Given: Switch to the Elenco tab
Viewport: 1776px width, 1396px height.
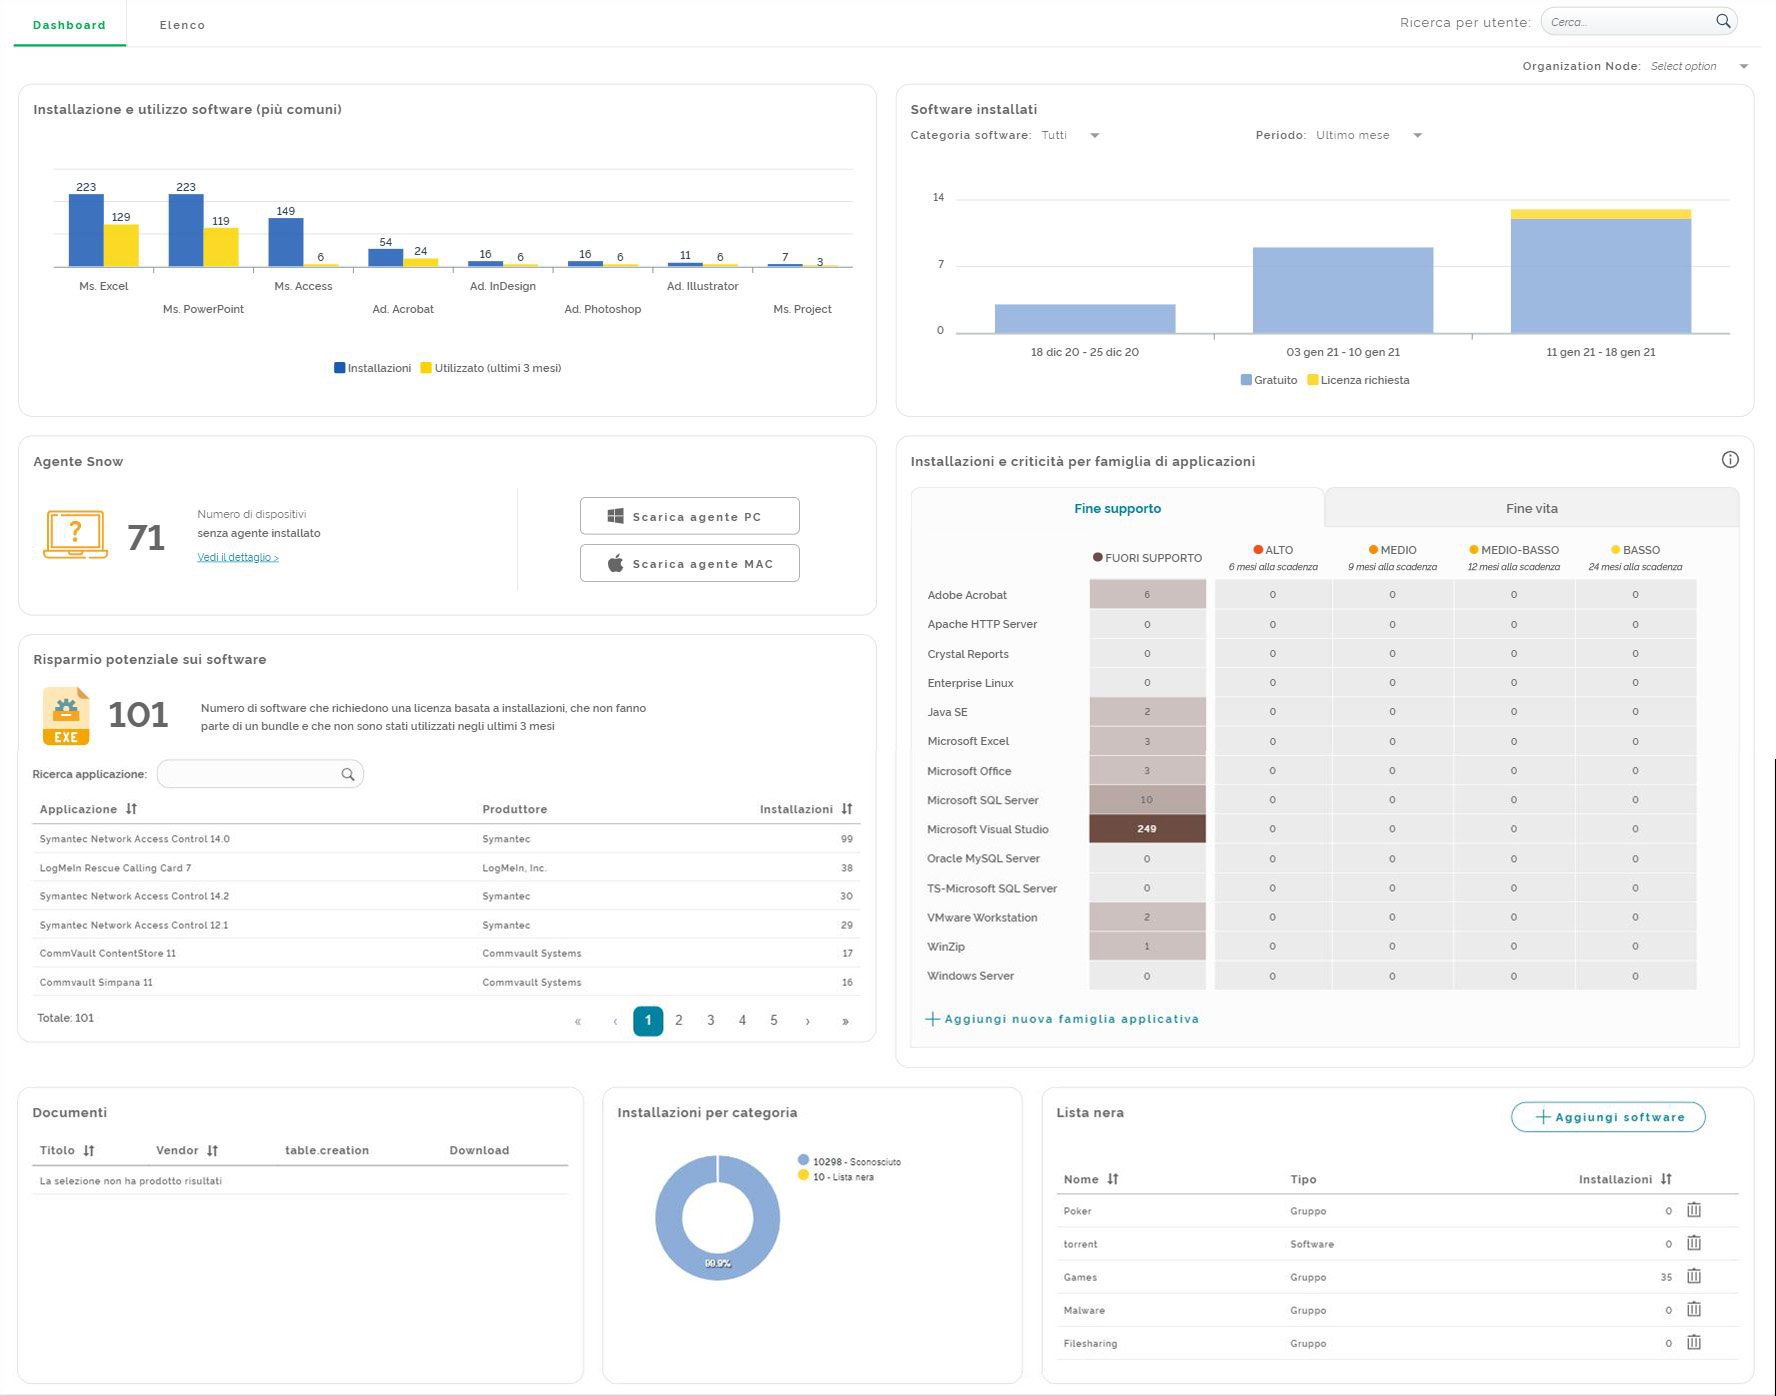Looking at the screenshot, I should pyautogui.click(x=182, y=25).
